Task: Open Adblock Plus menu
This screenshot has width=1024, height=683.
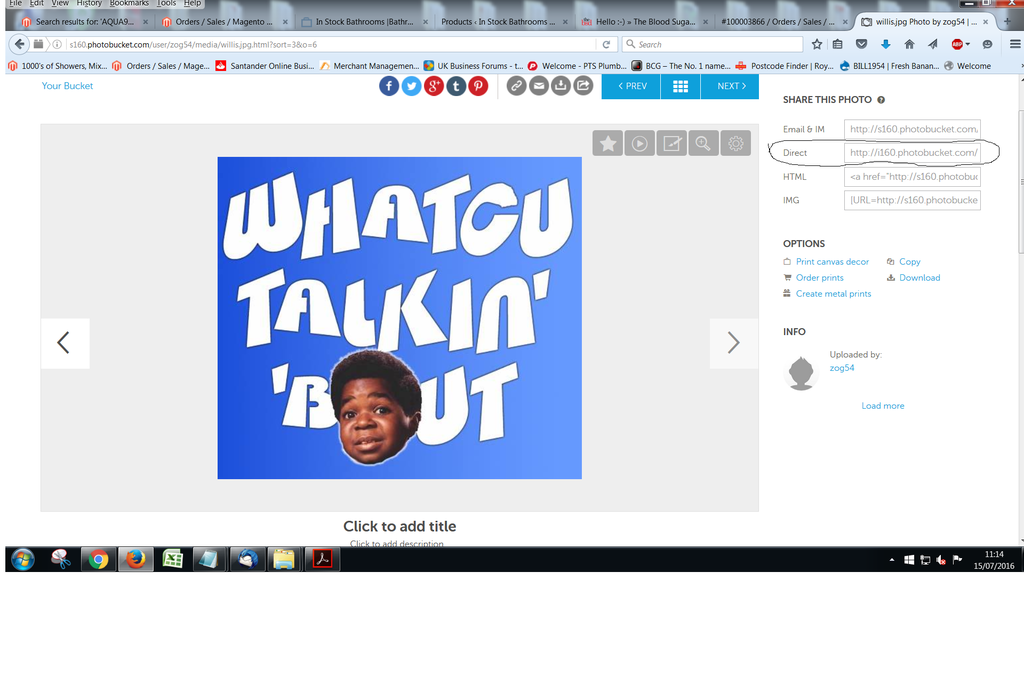Action: (x=960, y=44)
